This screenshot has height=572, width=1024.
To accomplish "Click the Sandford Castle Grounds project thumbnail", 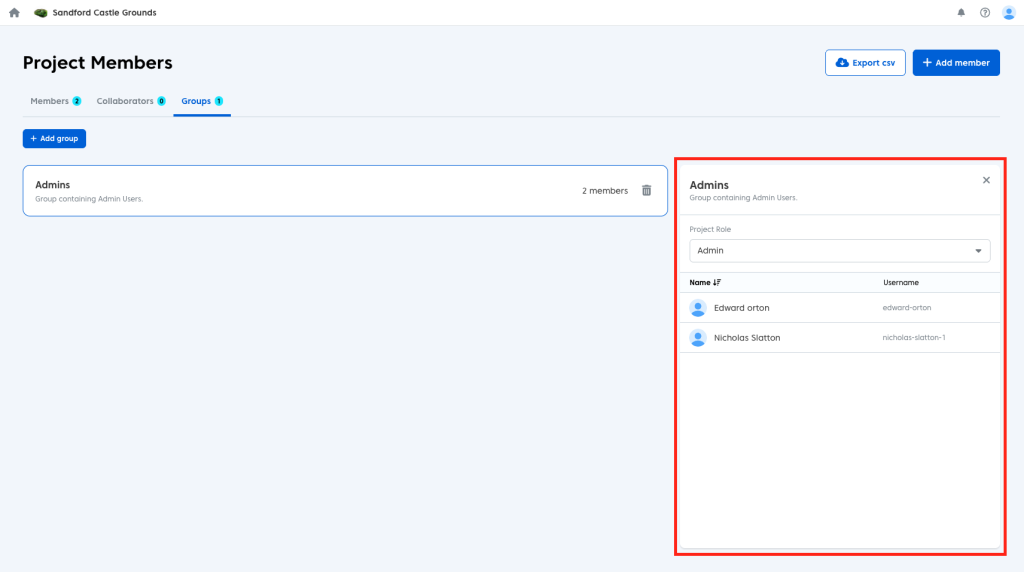I will (41, 13).
